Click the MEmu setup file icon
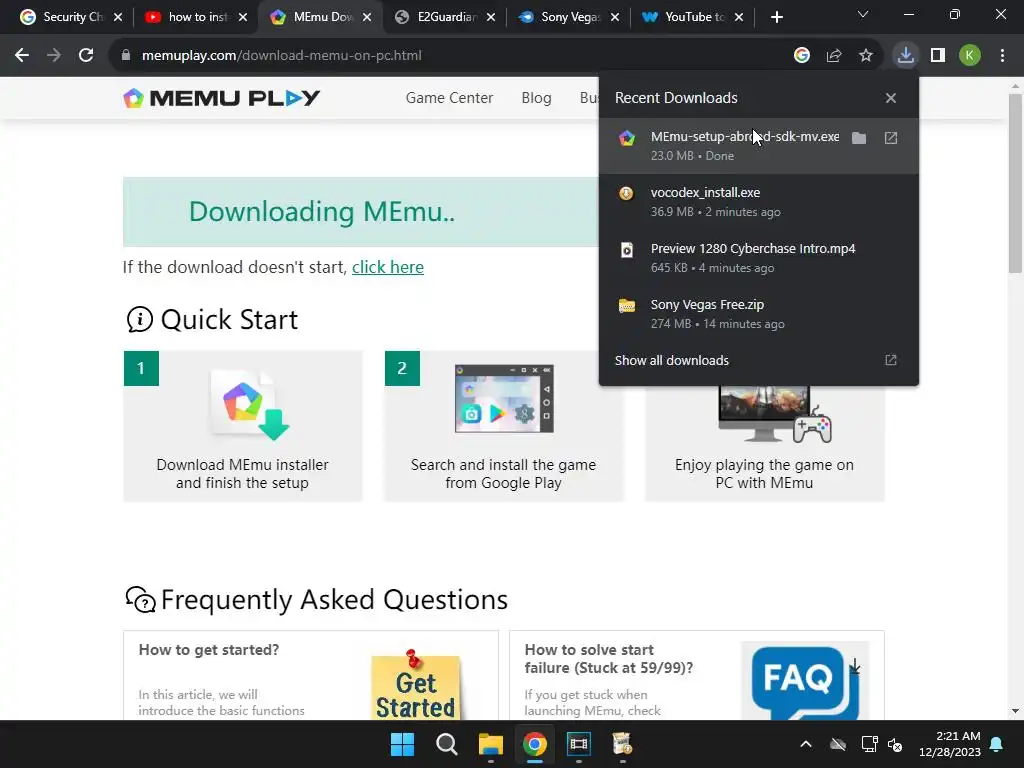This screenshot has width=1024, height=768. click(x=627, y=138)
